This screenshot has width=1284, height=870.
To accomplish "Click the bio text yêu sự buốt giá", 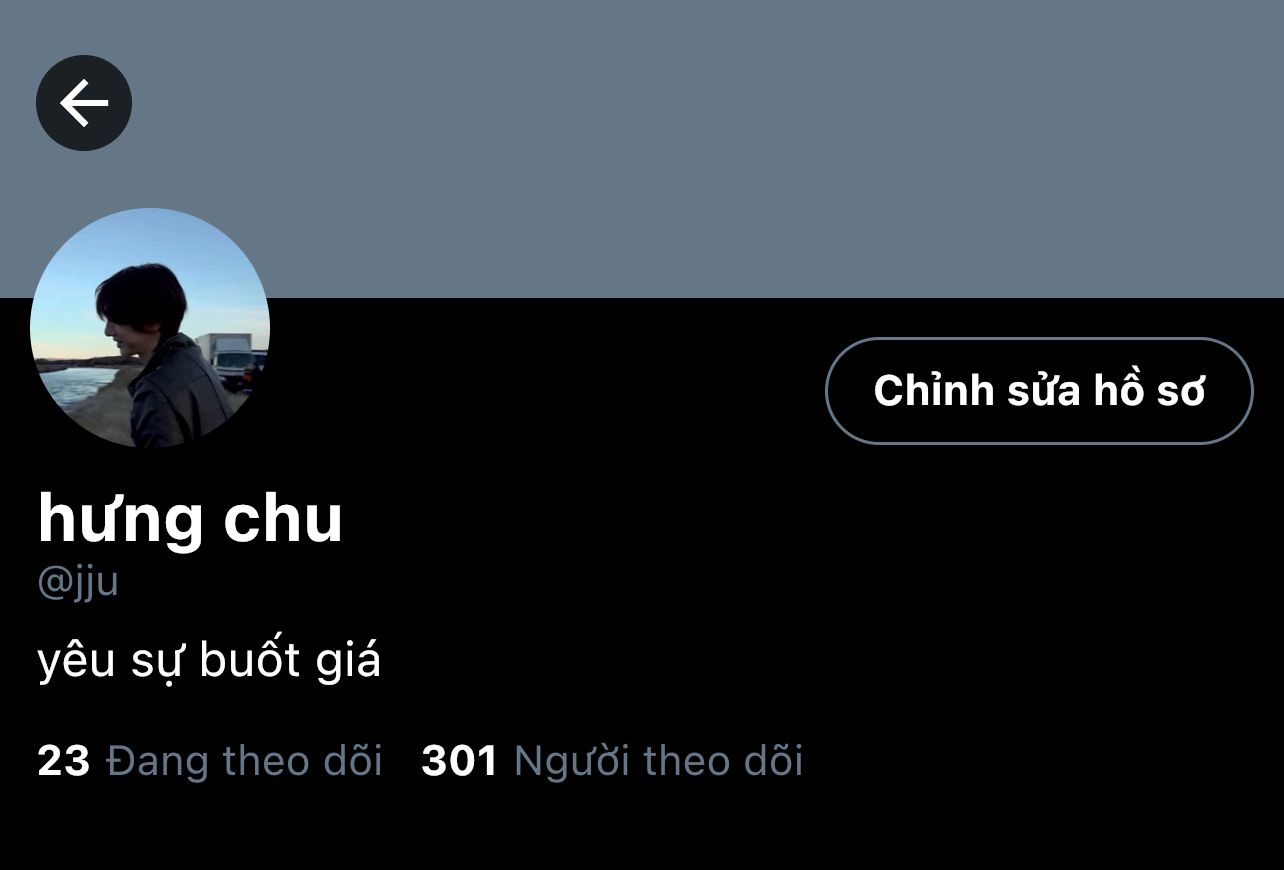I will (209, 662).
